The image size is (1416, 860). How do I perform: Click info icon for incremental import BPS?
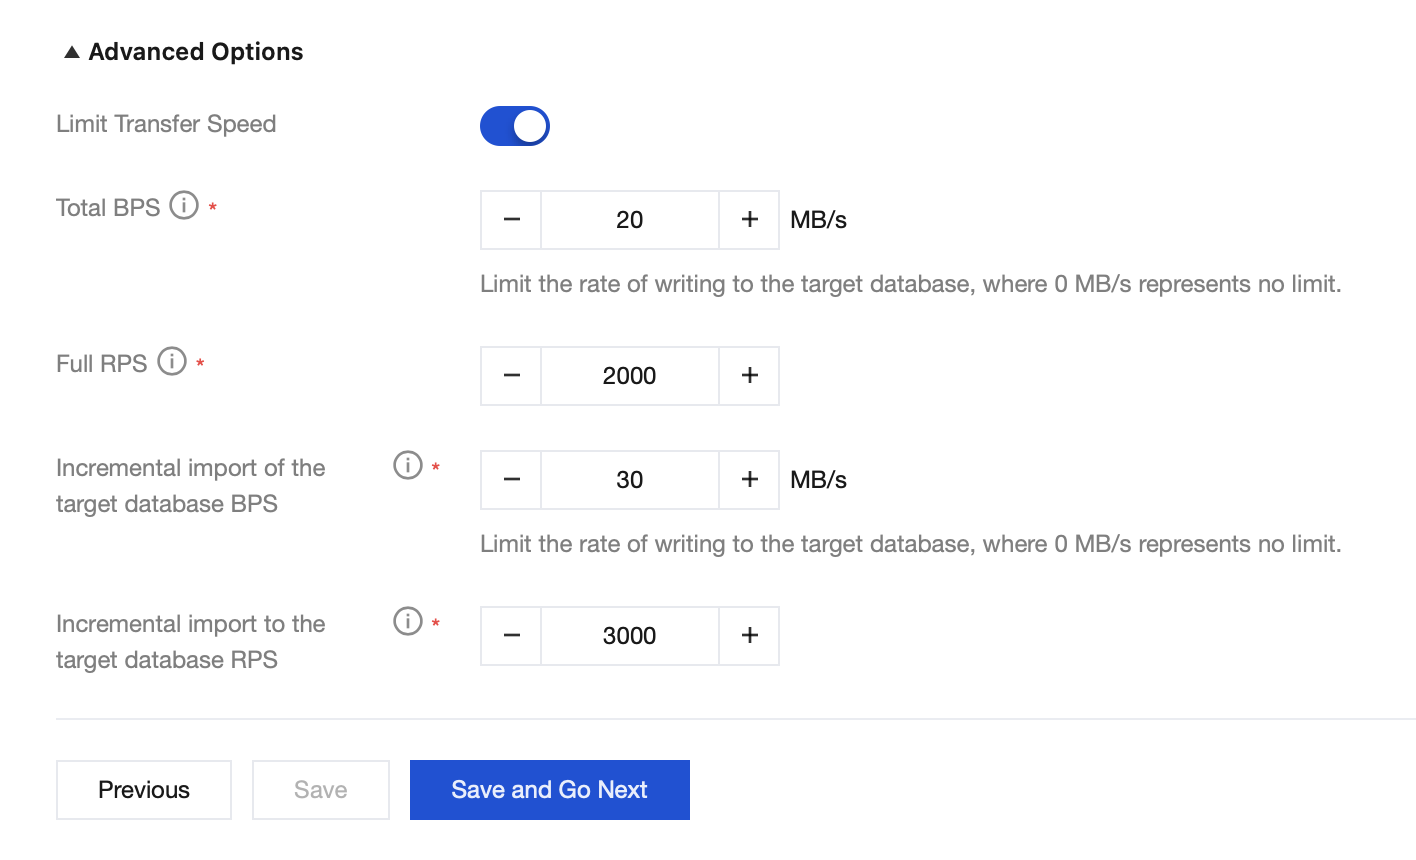pos(408,465)
